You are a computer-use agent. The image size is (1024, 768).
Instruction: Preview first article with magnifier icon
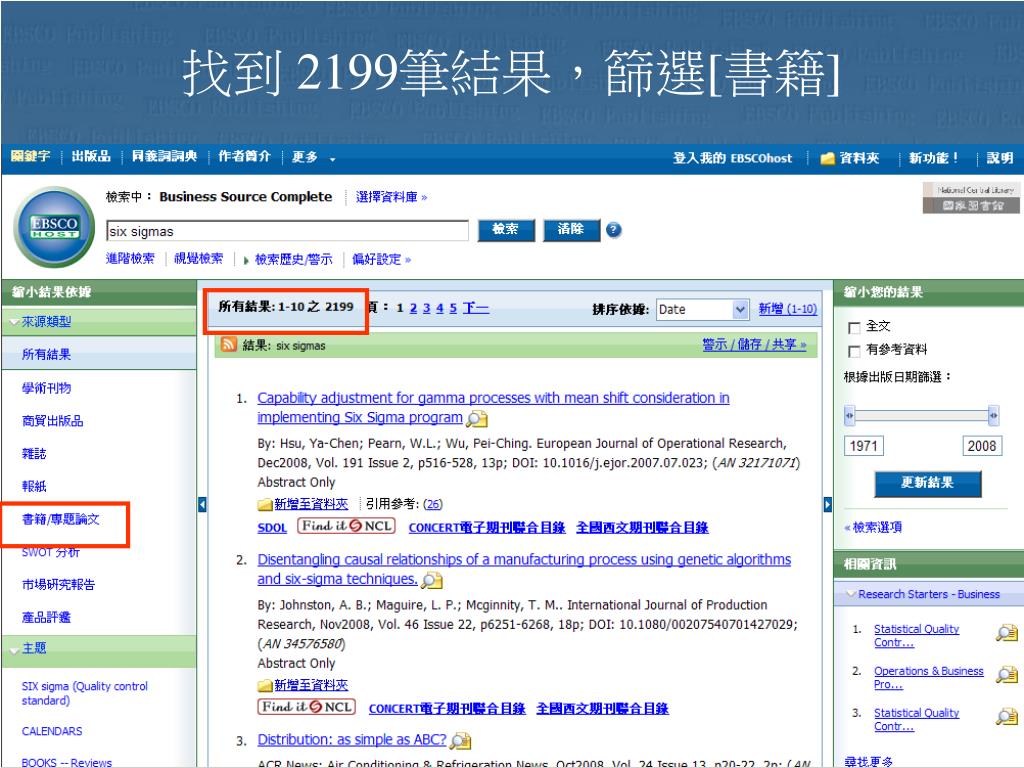[477, 419]
